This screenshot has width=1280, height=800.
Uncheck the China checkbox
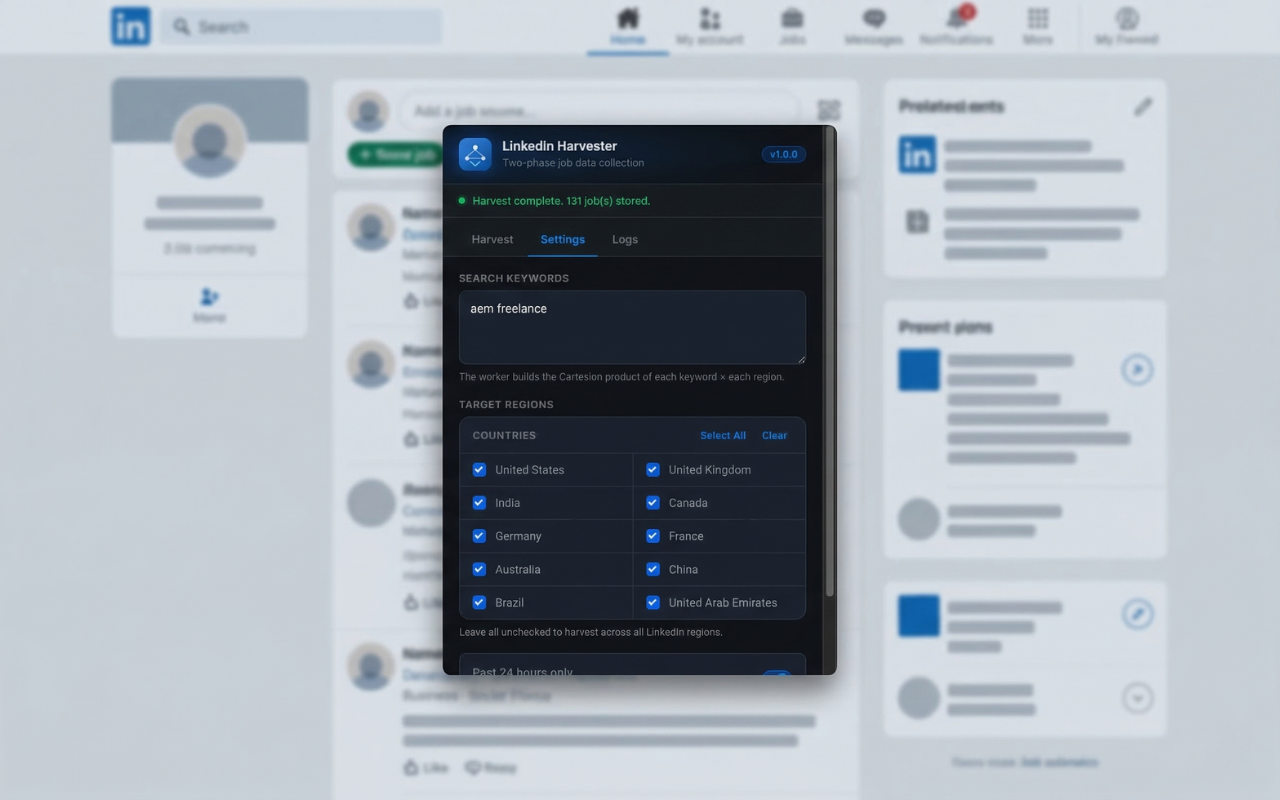[x=653, y=569]
